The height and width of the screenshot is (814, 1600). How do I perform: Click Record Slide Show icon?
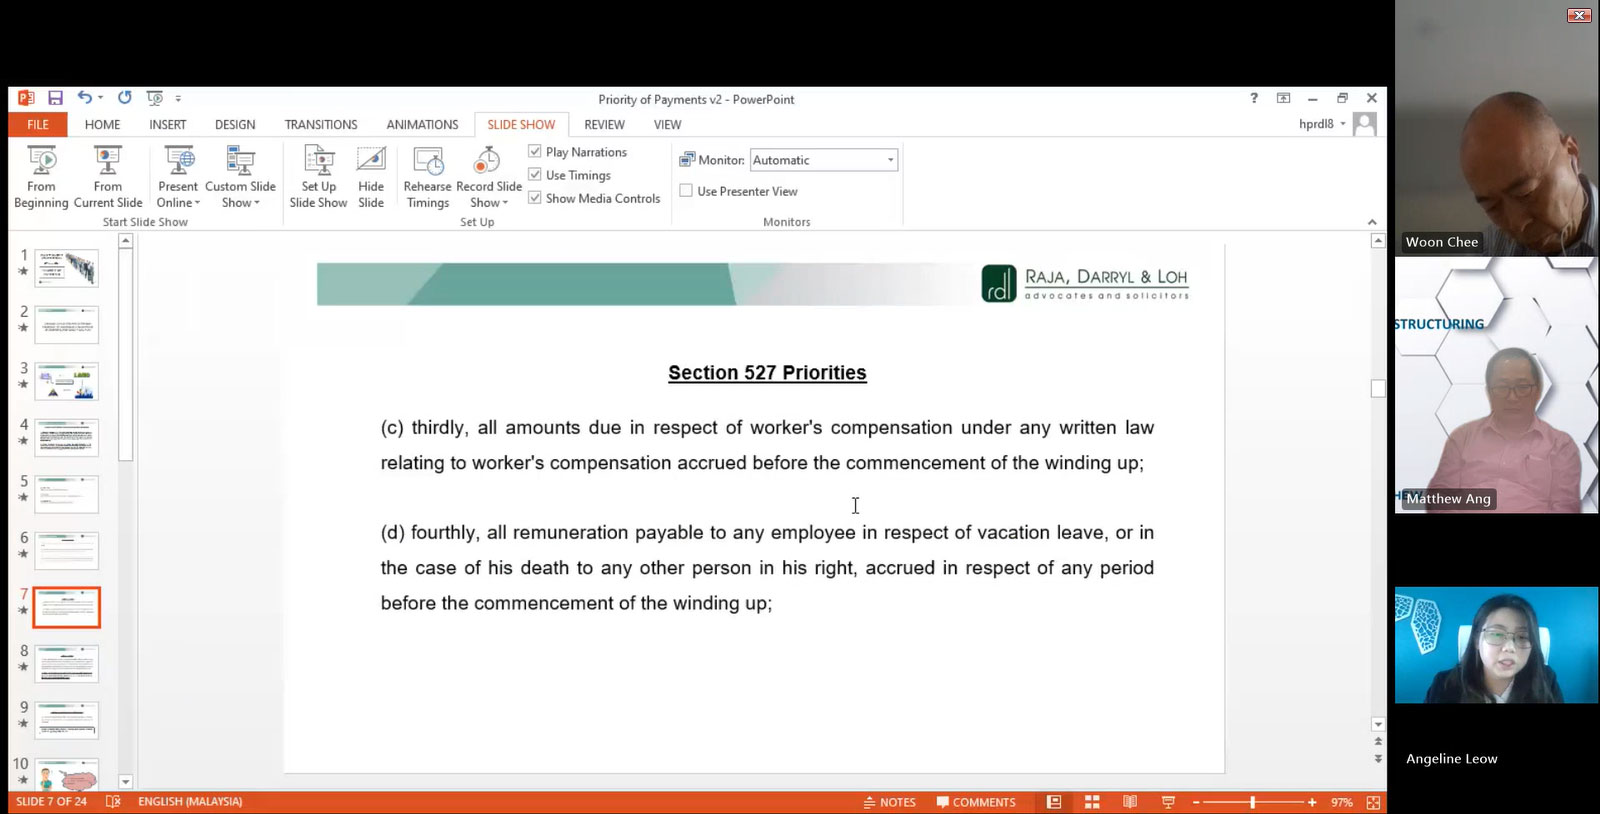pos(487,160)
